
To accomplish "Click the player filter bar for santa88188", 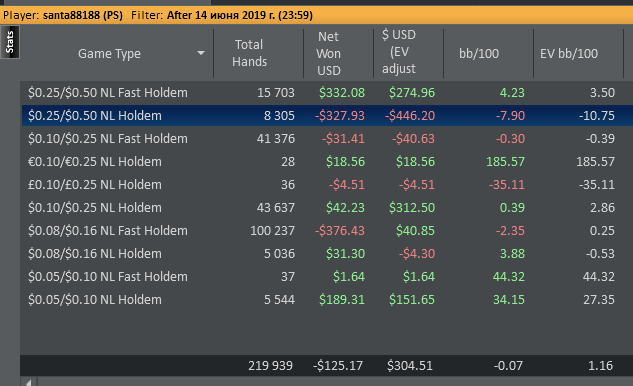I will click(x=316, y=15).
